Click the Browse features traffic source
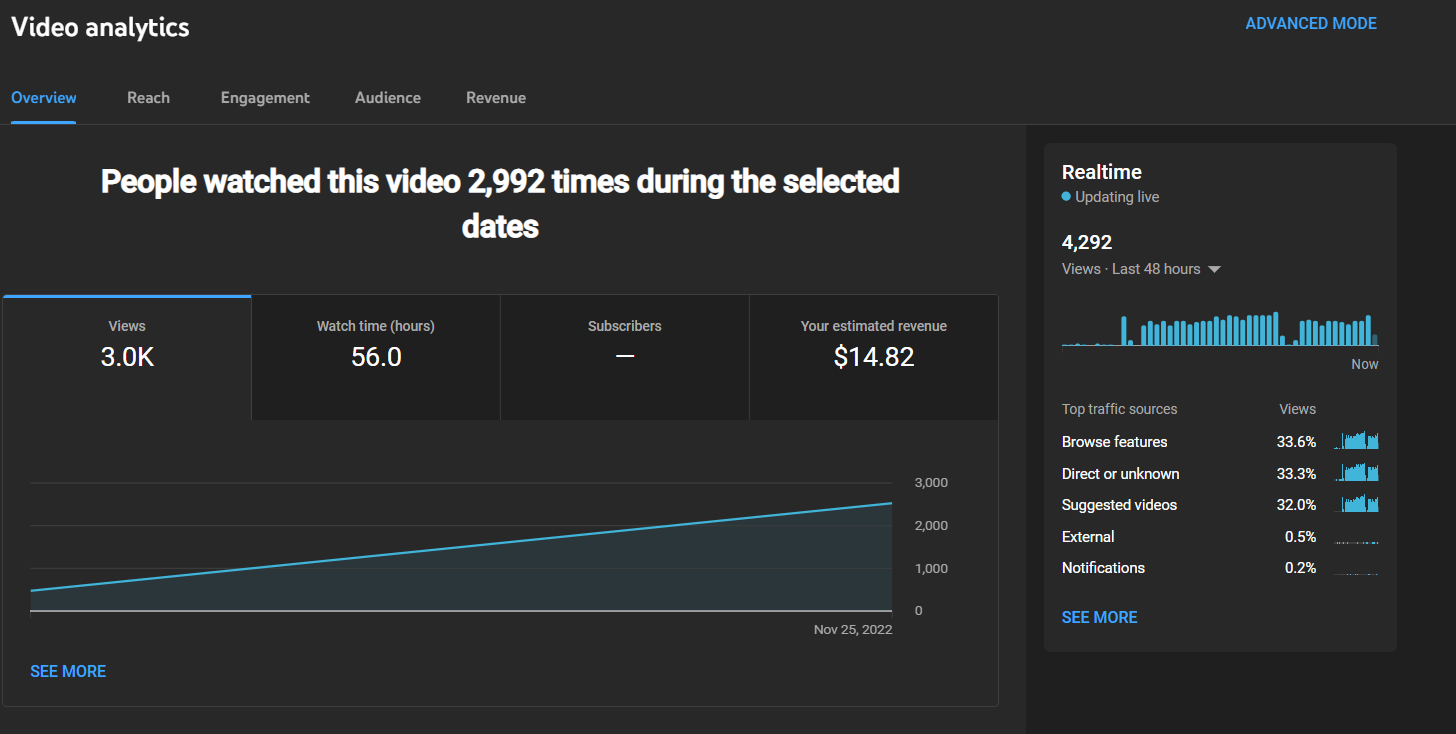This screenshot has width=1456, height=734. [x=1114, y=442]
